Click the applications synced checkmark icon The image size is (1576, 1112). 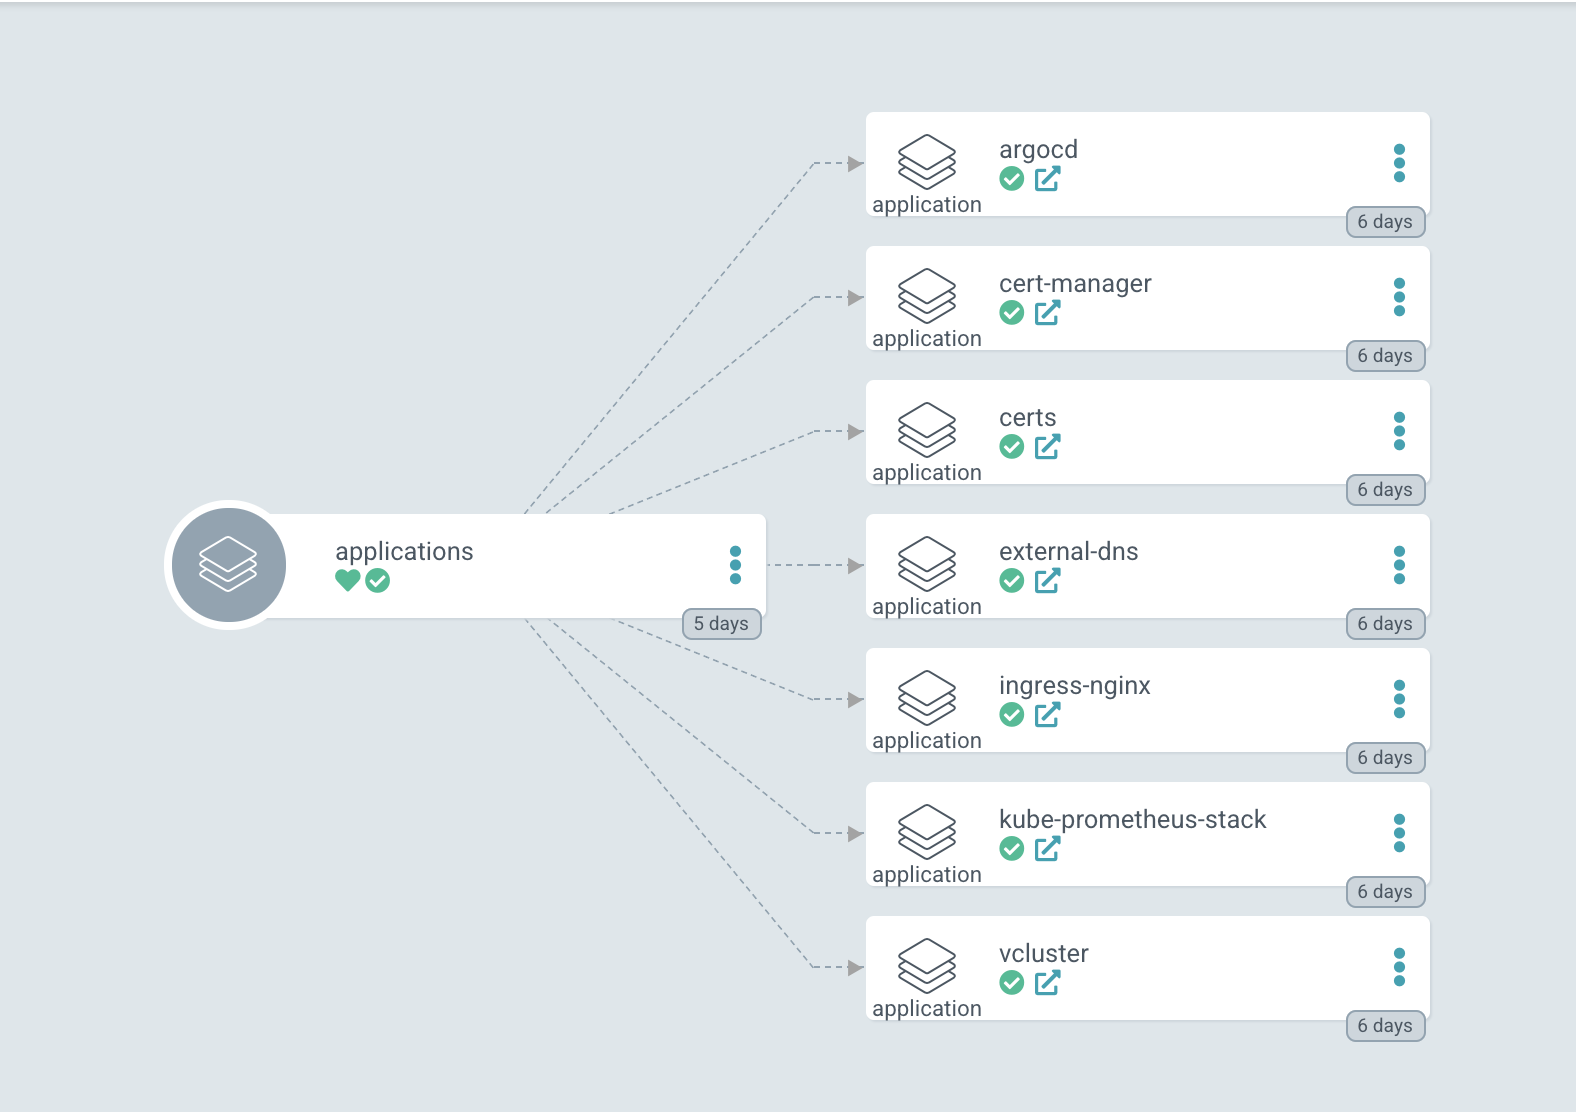click(x=377, y=581)
